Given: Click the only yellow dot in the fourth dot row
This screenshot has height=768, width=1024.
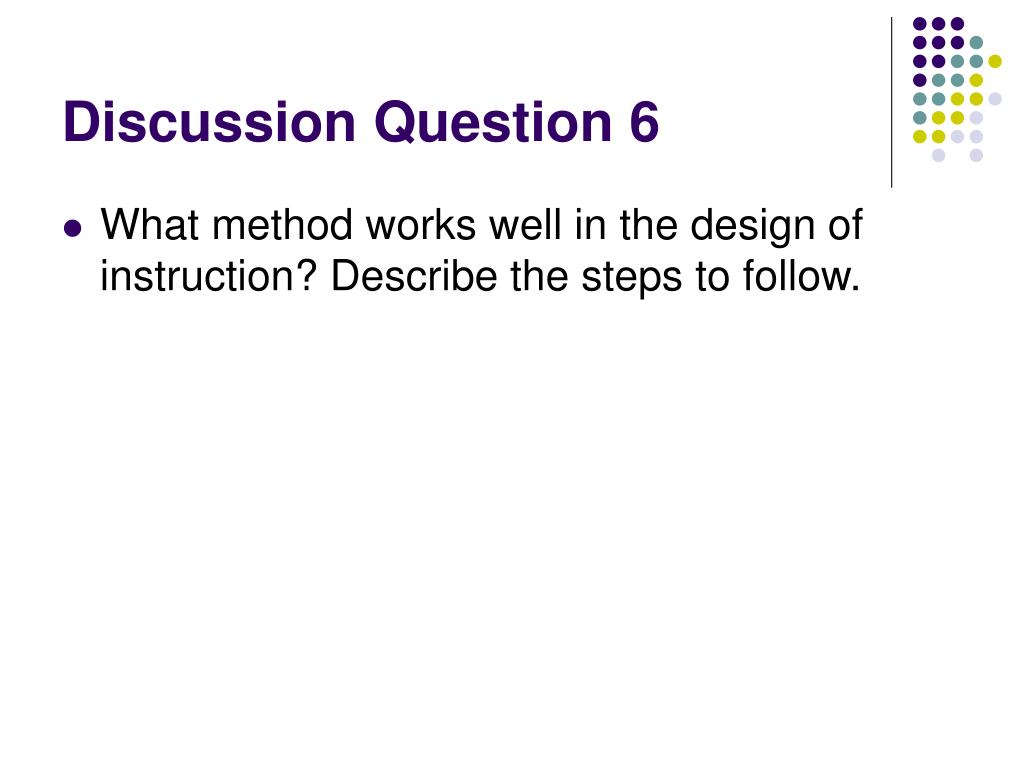Looking at the screenshot, I should 976,80.
